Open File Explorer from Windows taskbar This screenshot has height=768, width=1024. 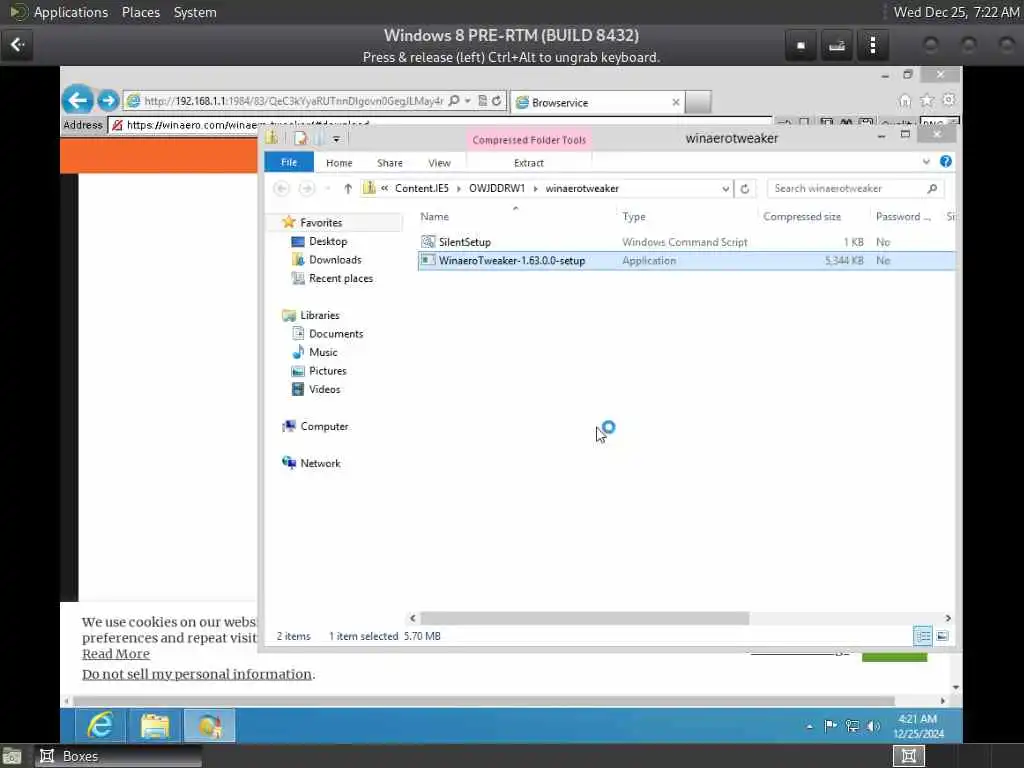[x=155, y=726]
